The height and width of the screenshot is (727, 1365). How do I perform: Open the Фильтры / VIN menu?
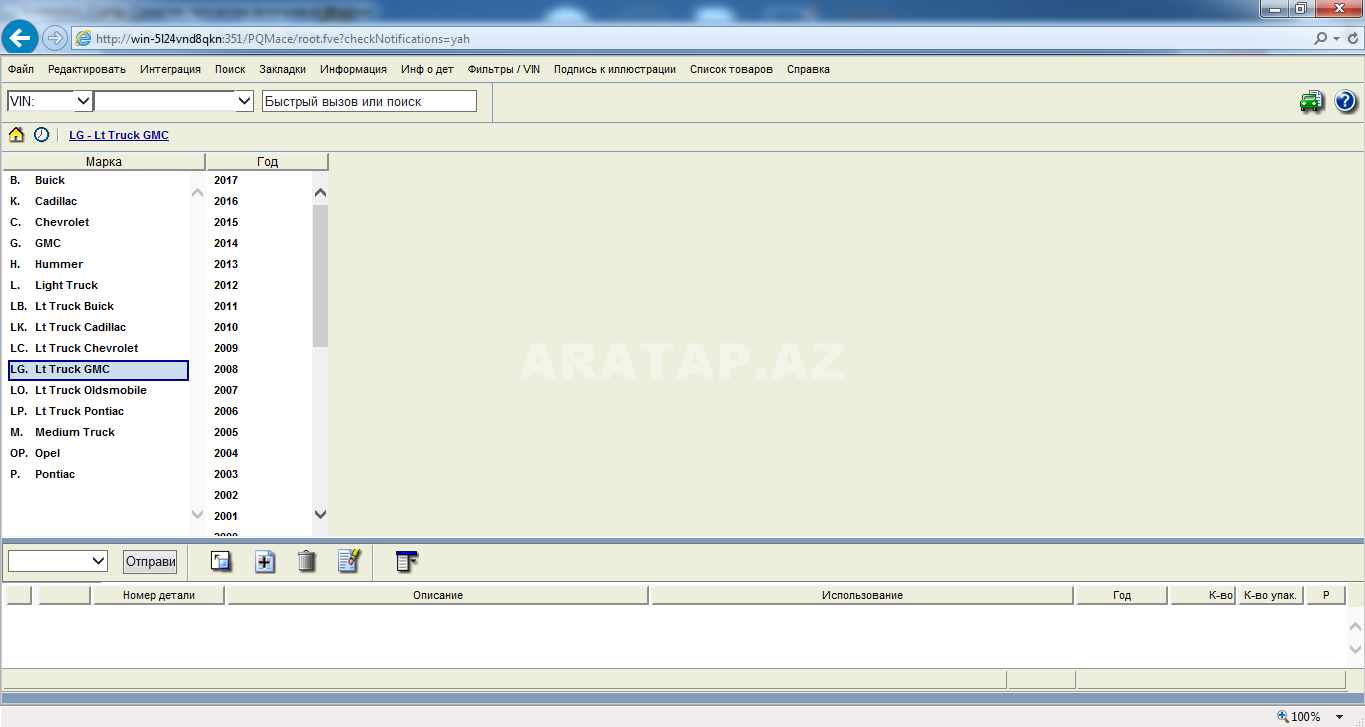[503, 69]
